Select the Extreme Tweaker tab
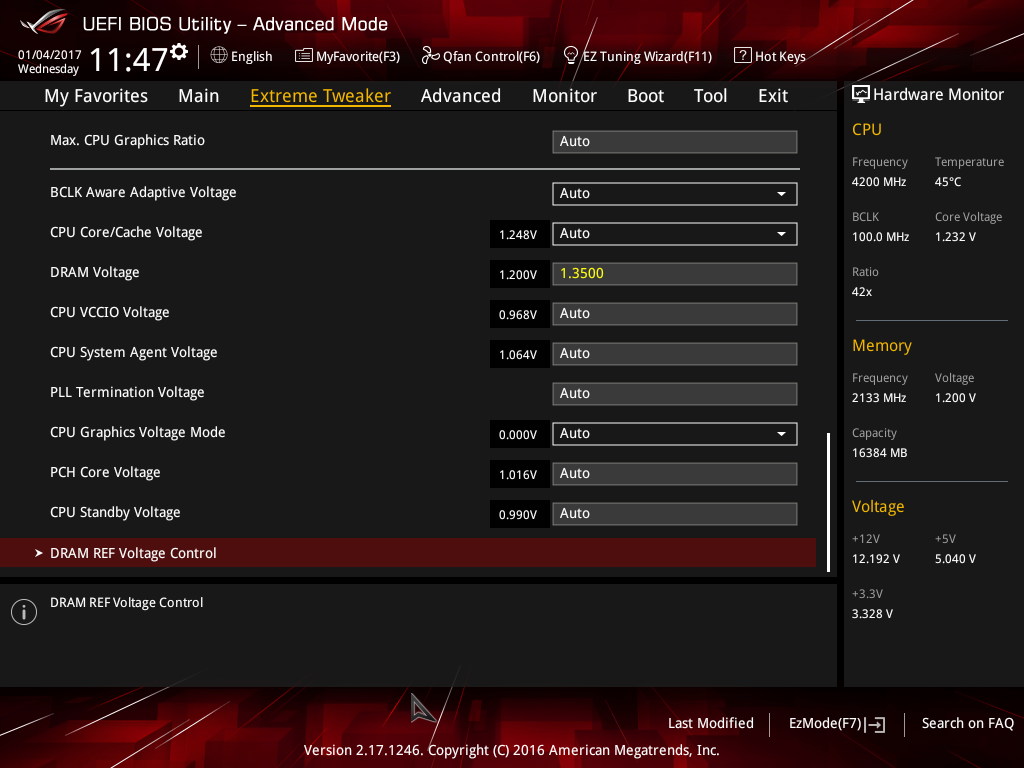Viewport: 1024px width, 768px height. pos(321,96)
